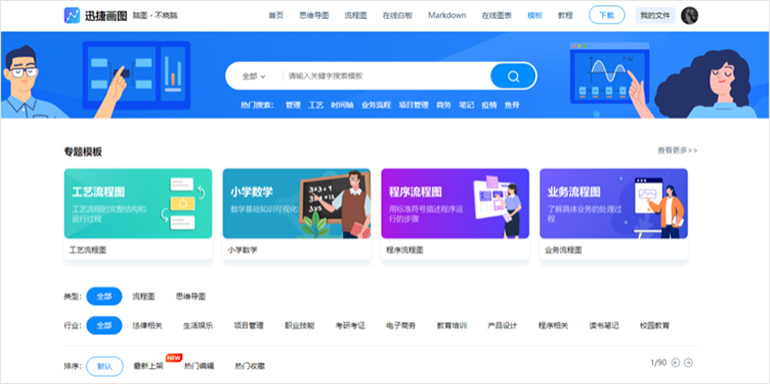Open Markdown in the top navigation

click(447, 15)
